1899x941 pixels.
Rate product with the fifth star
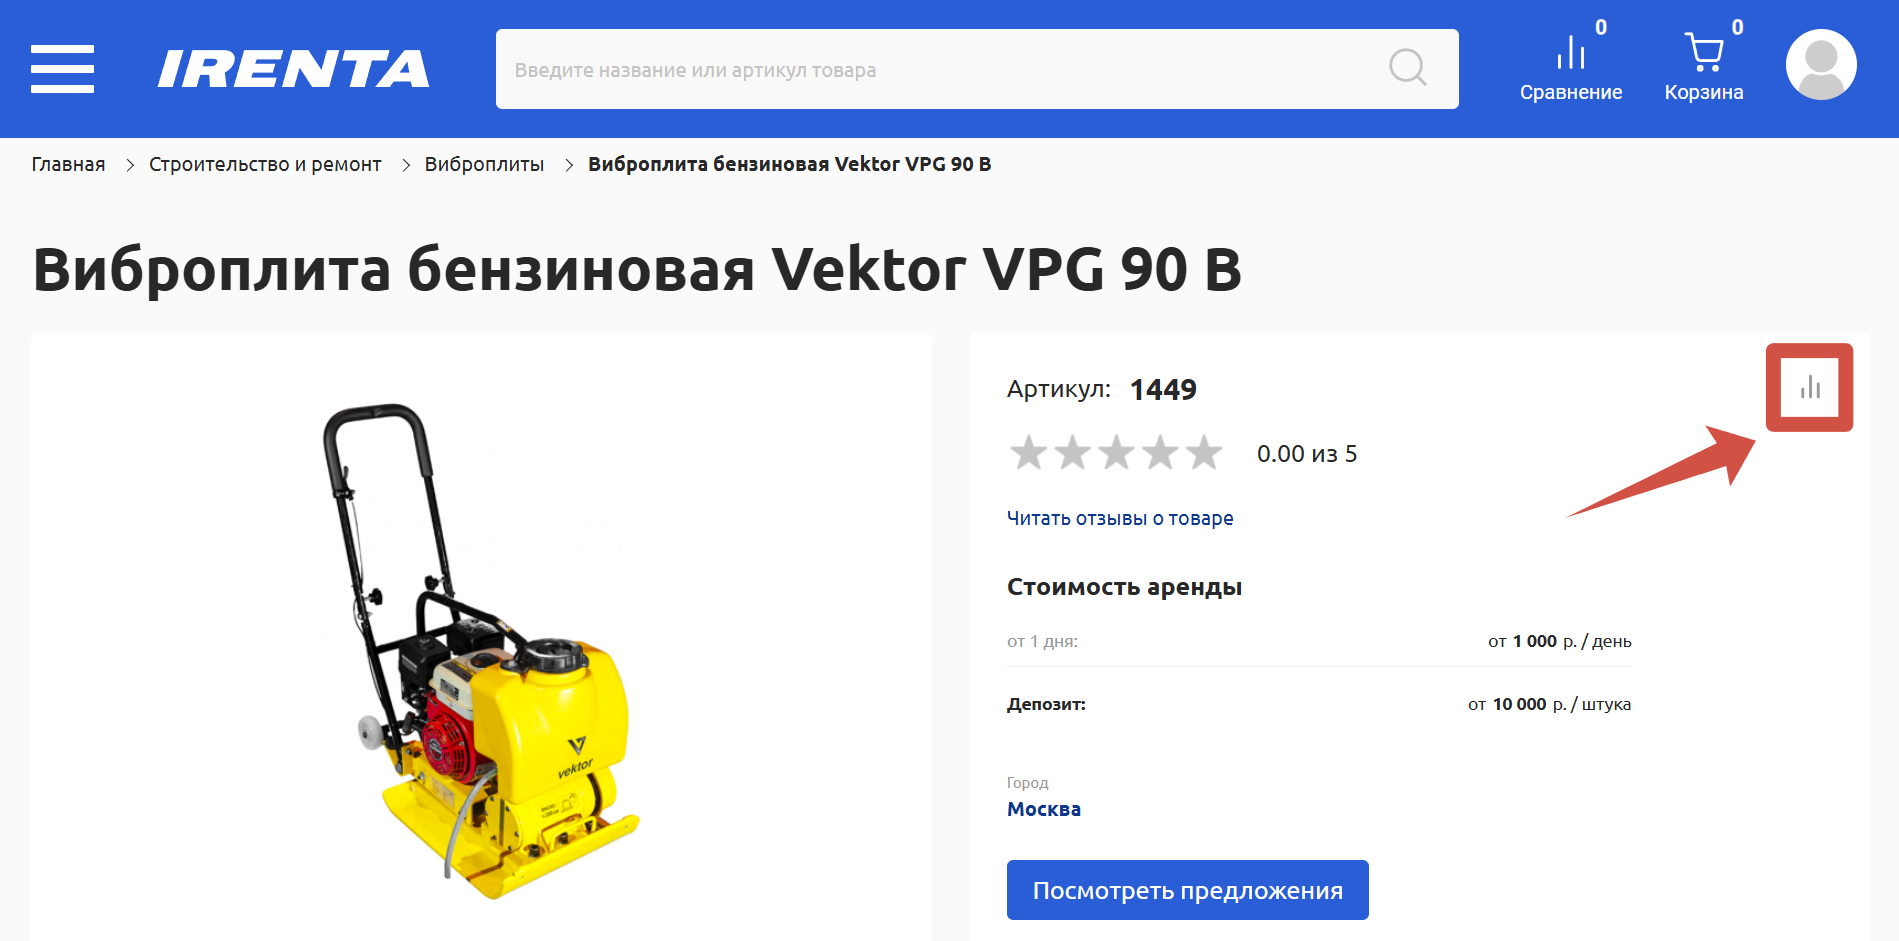[1204, 453]
